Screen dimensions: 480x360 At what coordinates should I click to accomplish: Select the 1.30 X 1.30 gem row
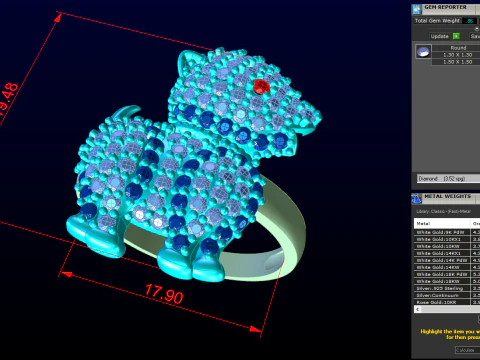click(456, 55)
